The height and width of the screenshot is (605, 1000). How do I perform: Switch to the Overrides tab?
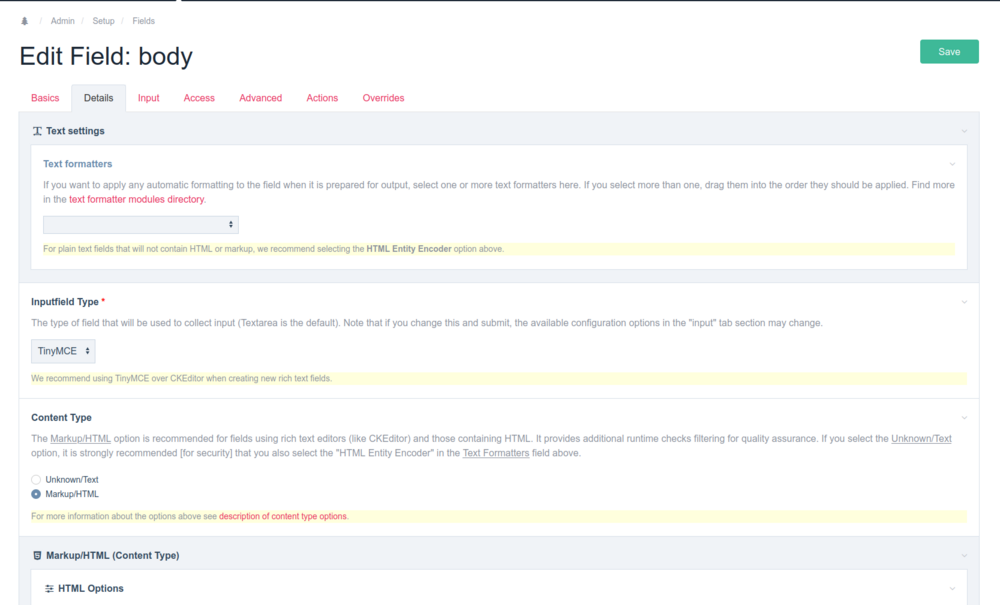(383, 97)
